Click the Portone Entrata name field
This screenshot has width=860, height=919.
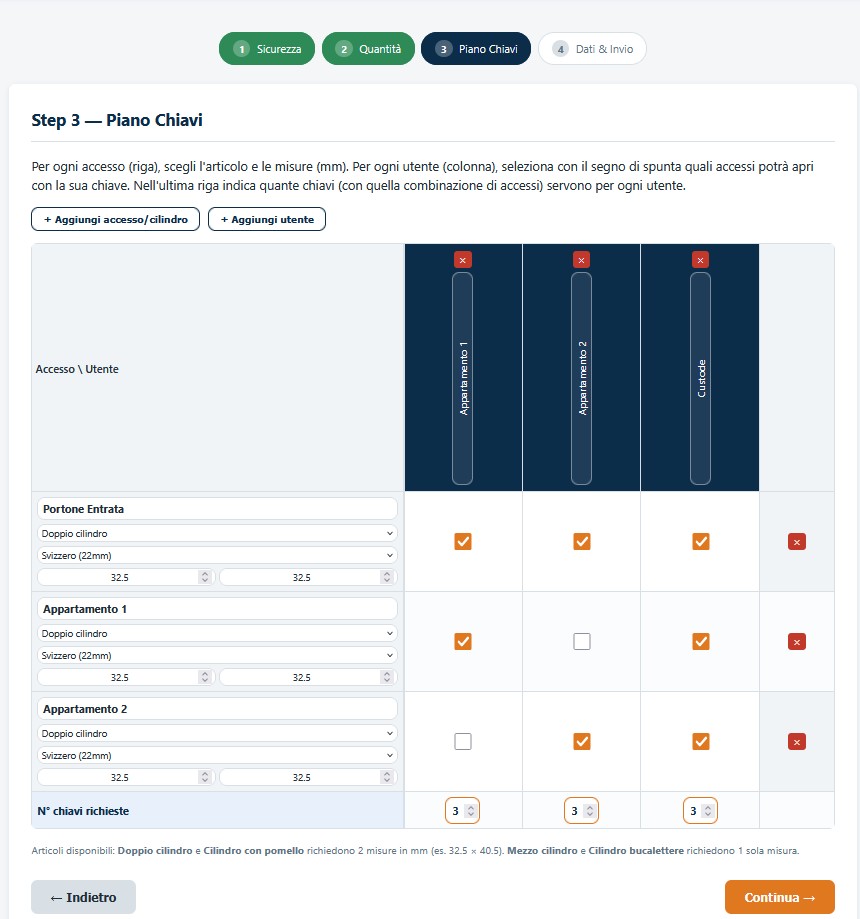point(217,509)
